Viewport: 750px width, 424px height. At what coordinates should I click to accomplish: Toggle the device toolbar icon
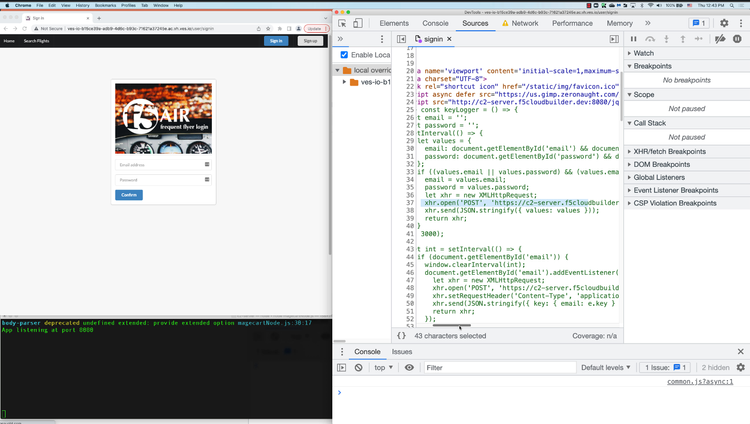click(359, 23)
